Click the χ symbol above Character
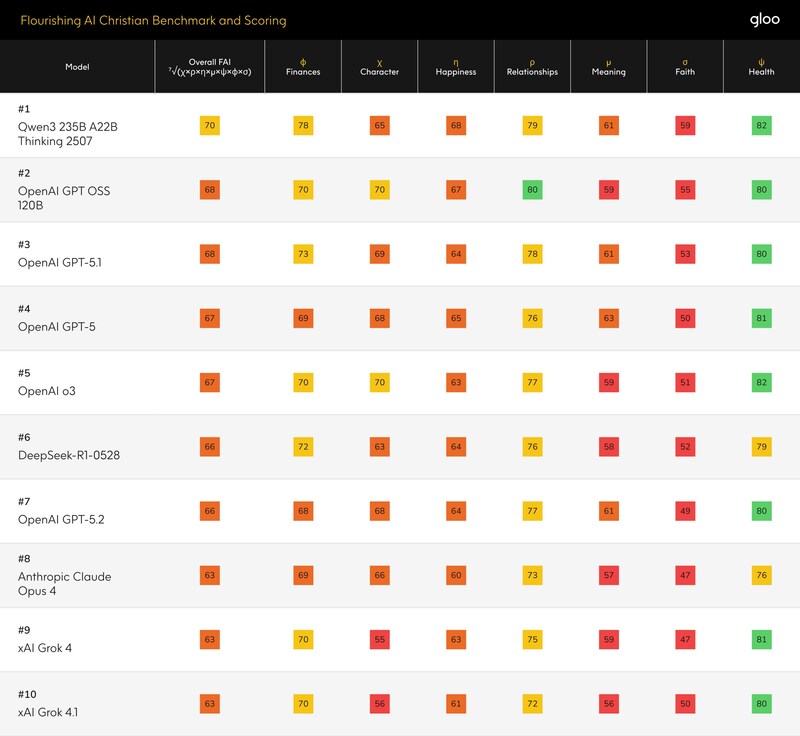 click(379, 61)
